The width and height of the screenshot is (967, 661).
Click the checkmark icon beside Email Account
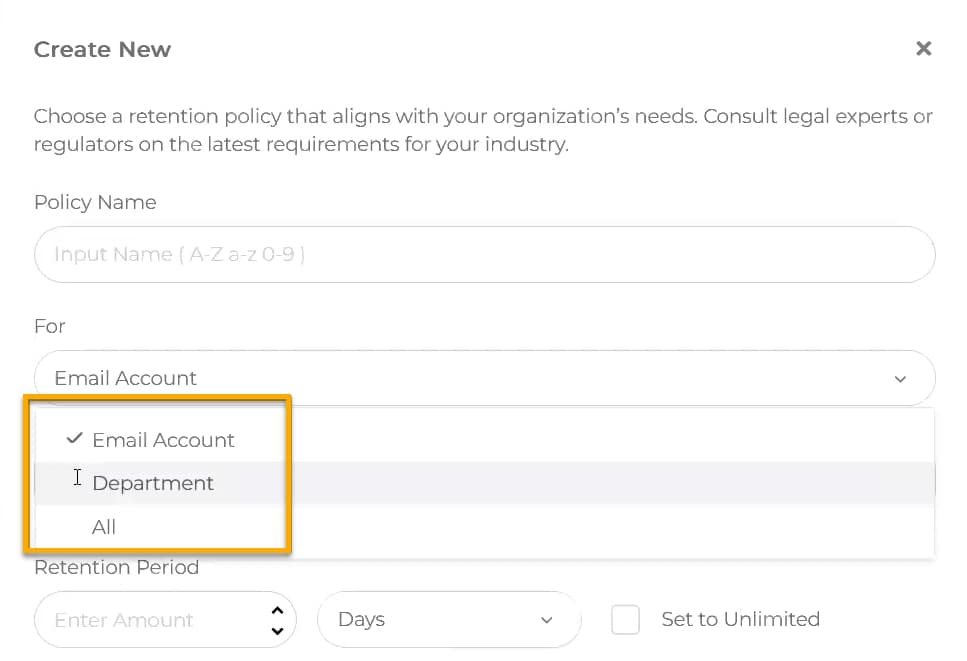click(75, 438)
